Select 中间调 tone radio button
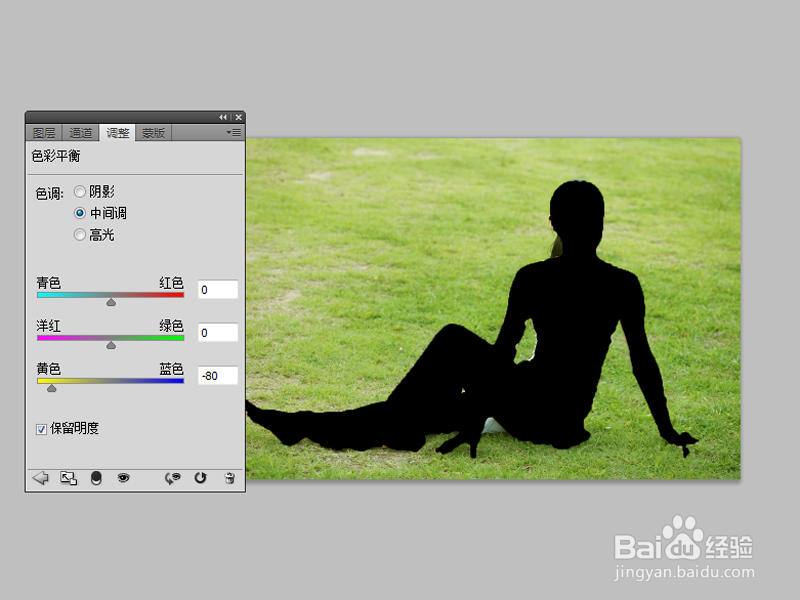Image resolution: width=800 pixels, height=600 pixels. coord(80,213)
